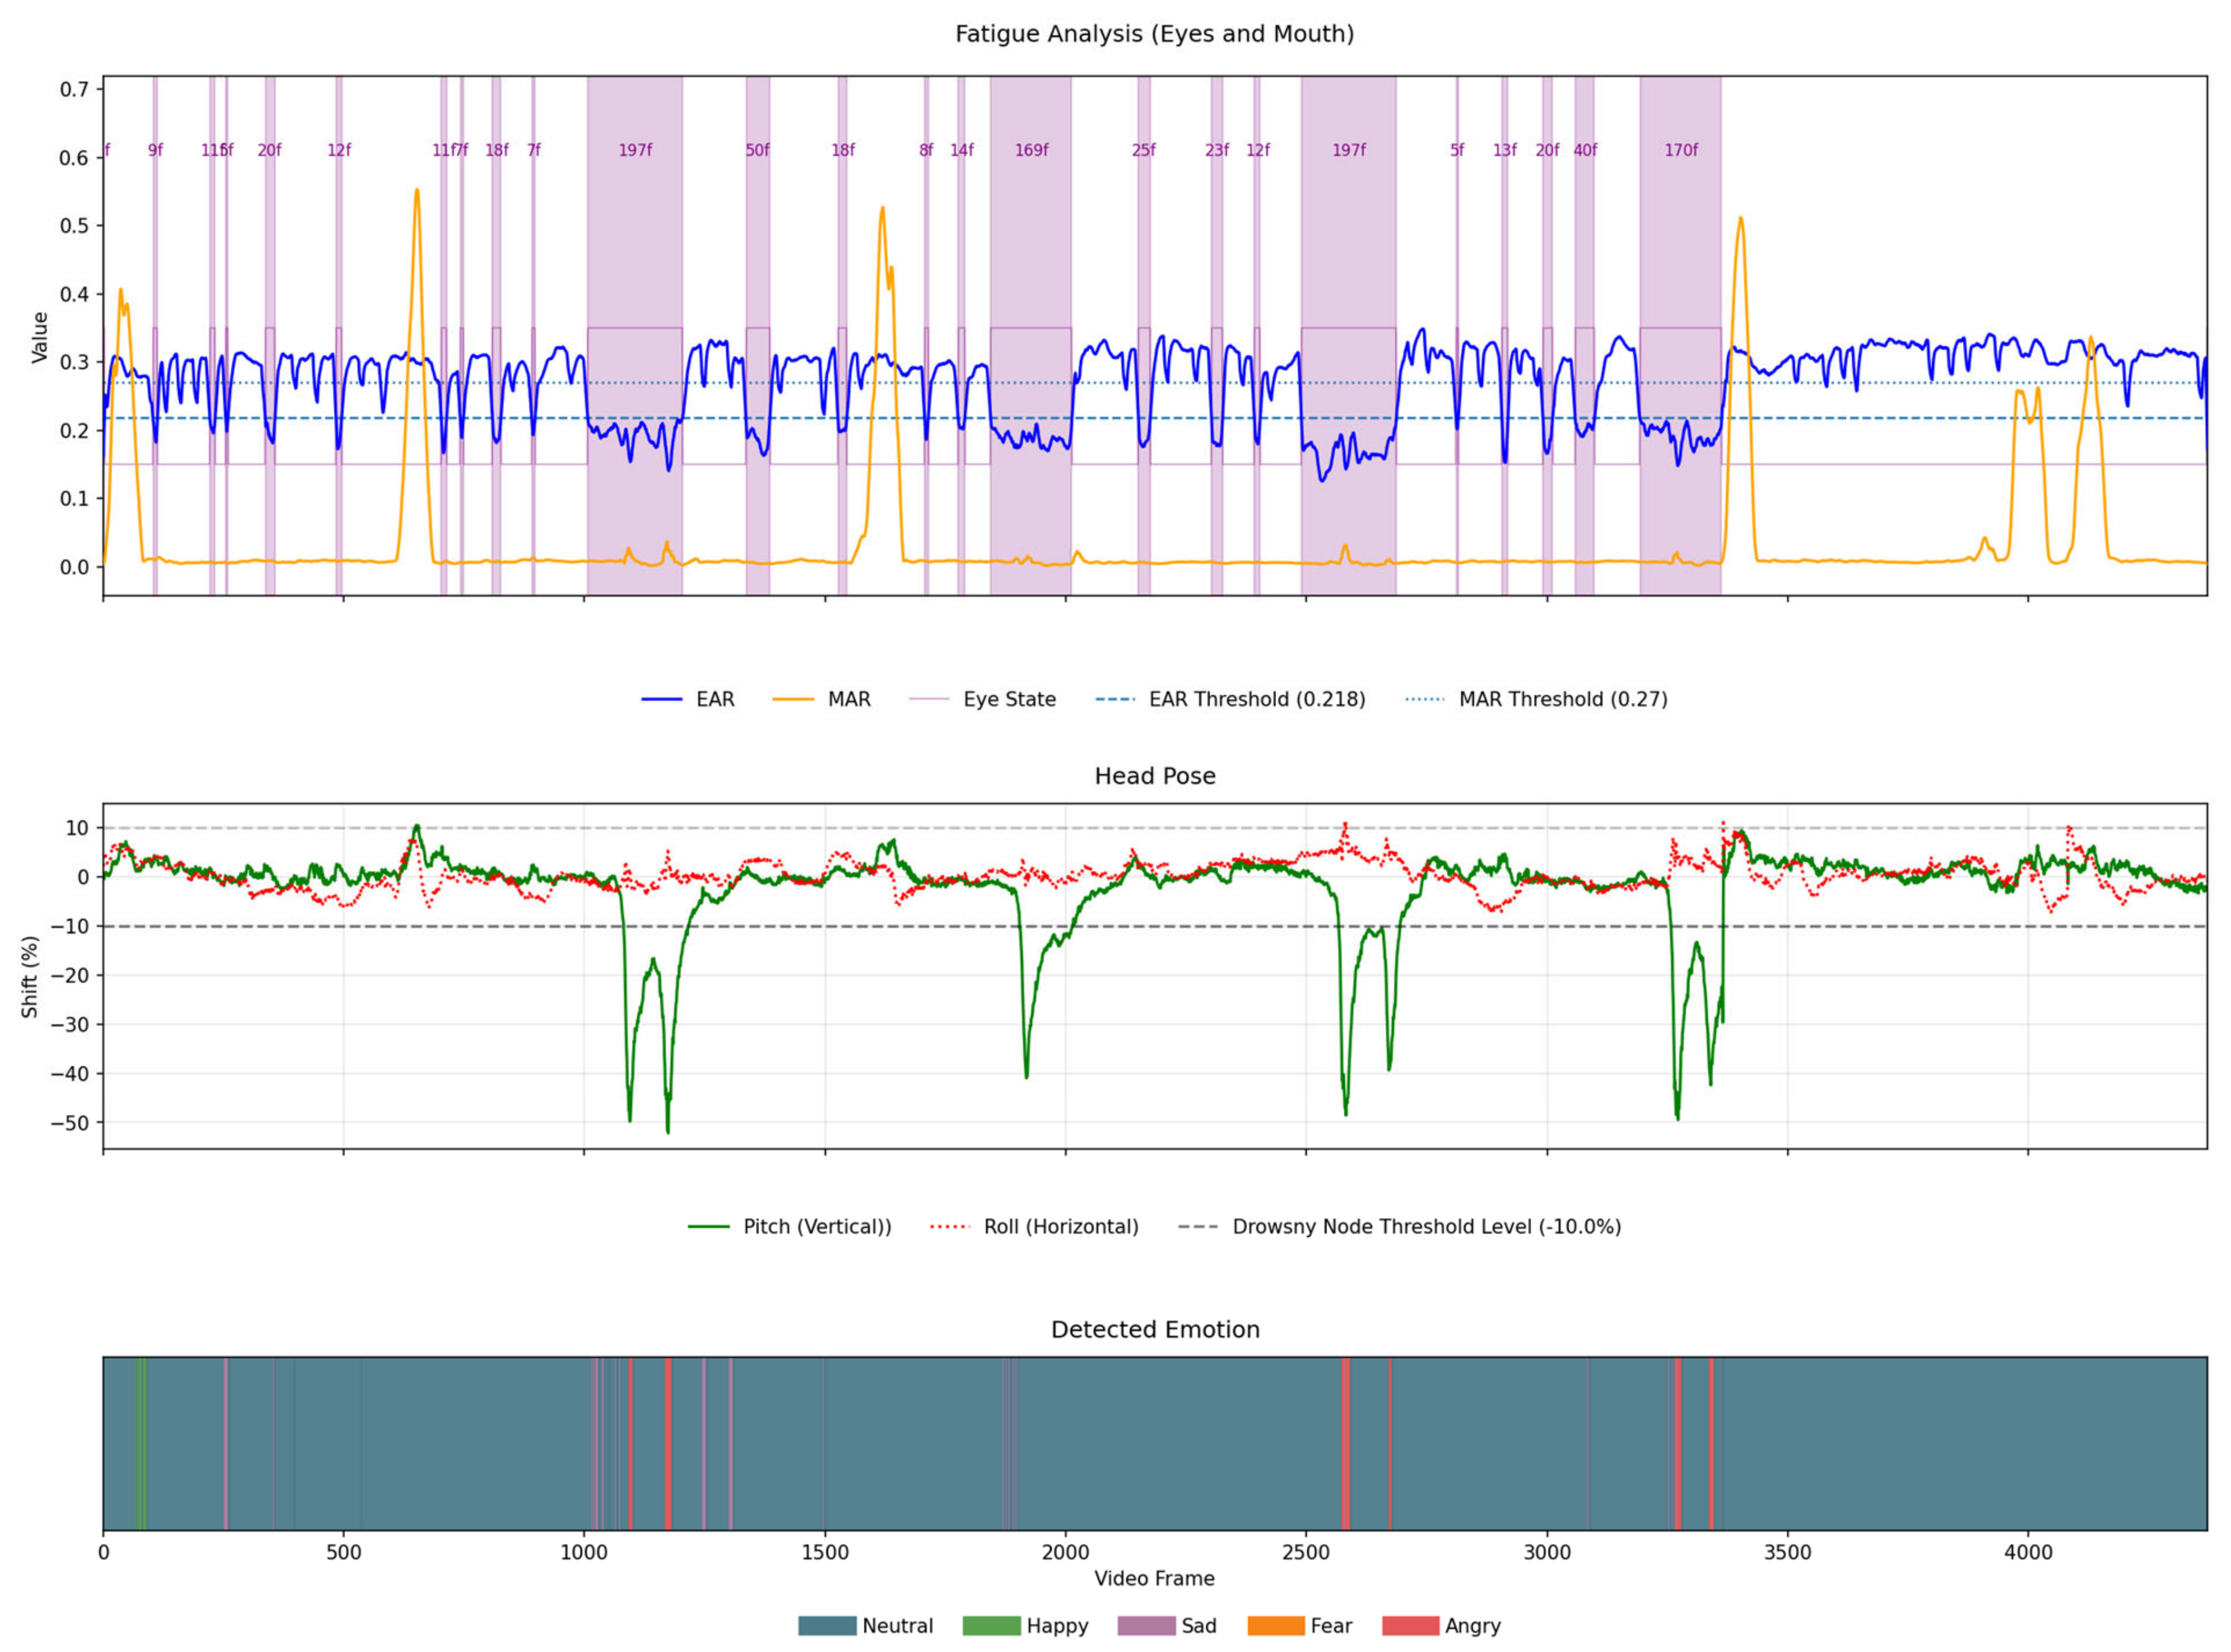Click the "0.4" value axis tick
Screen dimensions: 2231x1652
75,294
